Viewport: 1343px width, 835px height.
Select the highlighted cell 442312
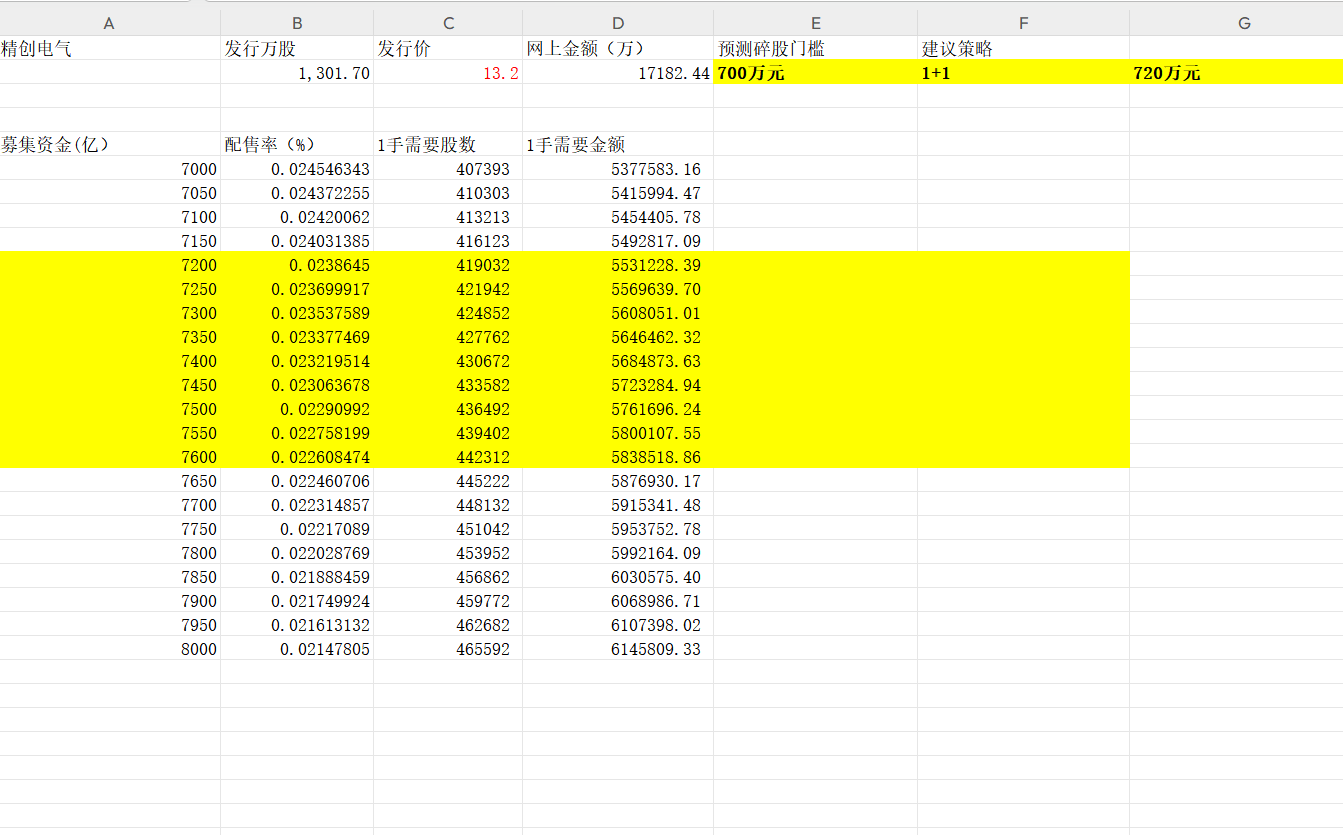pyautogui.click(x=448, y=456)
